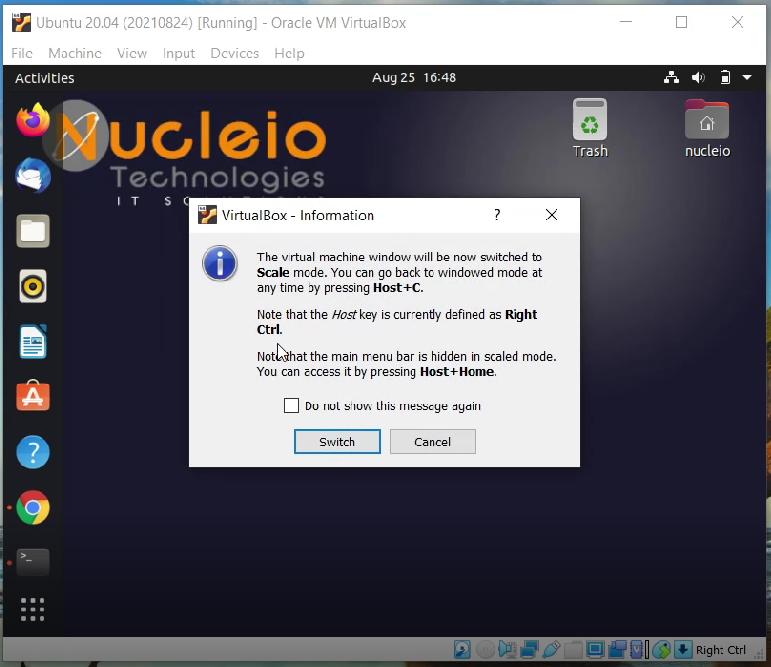Click the shared folders icon in the status bar
The width and height of the screenshot is (771, 667).
coord(573,649)
